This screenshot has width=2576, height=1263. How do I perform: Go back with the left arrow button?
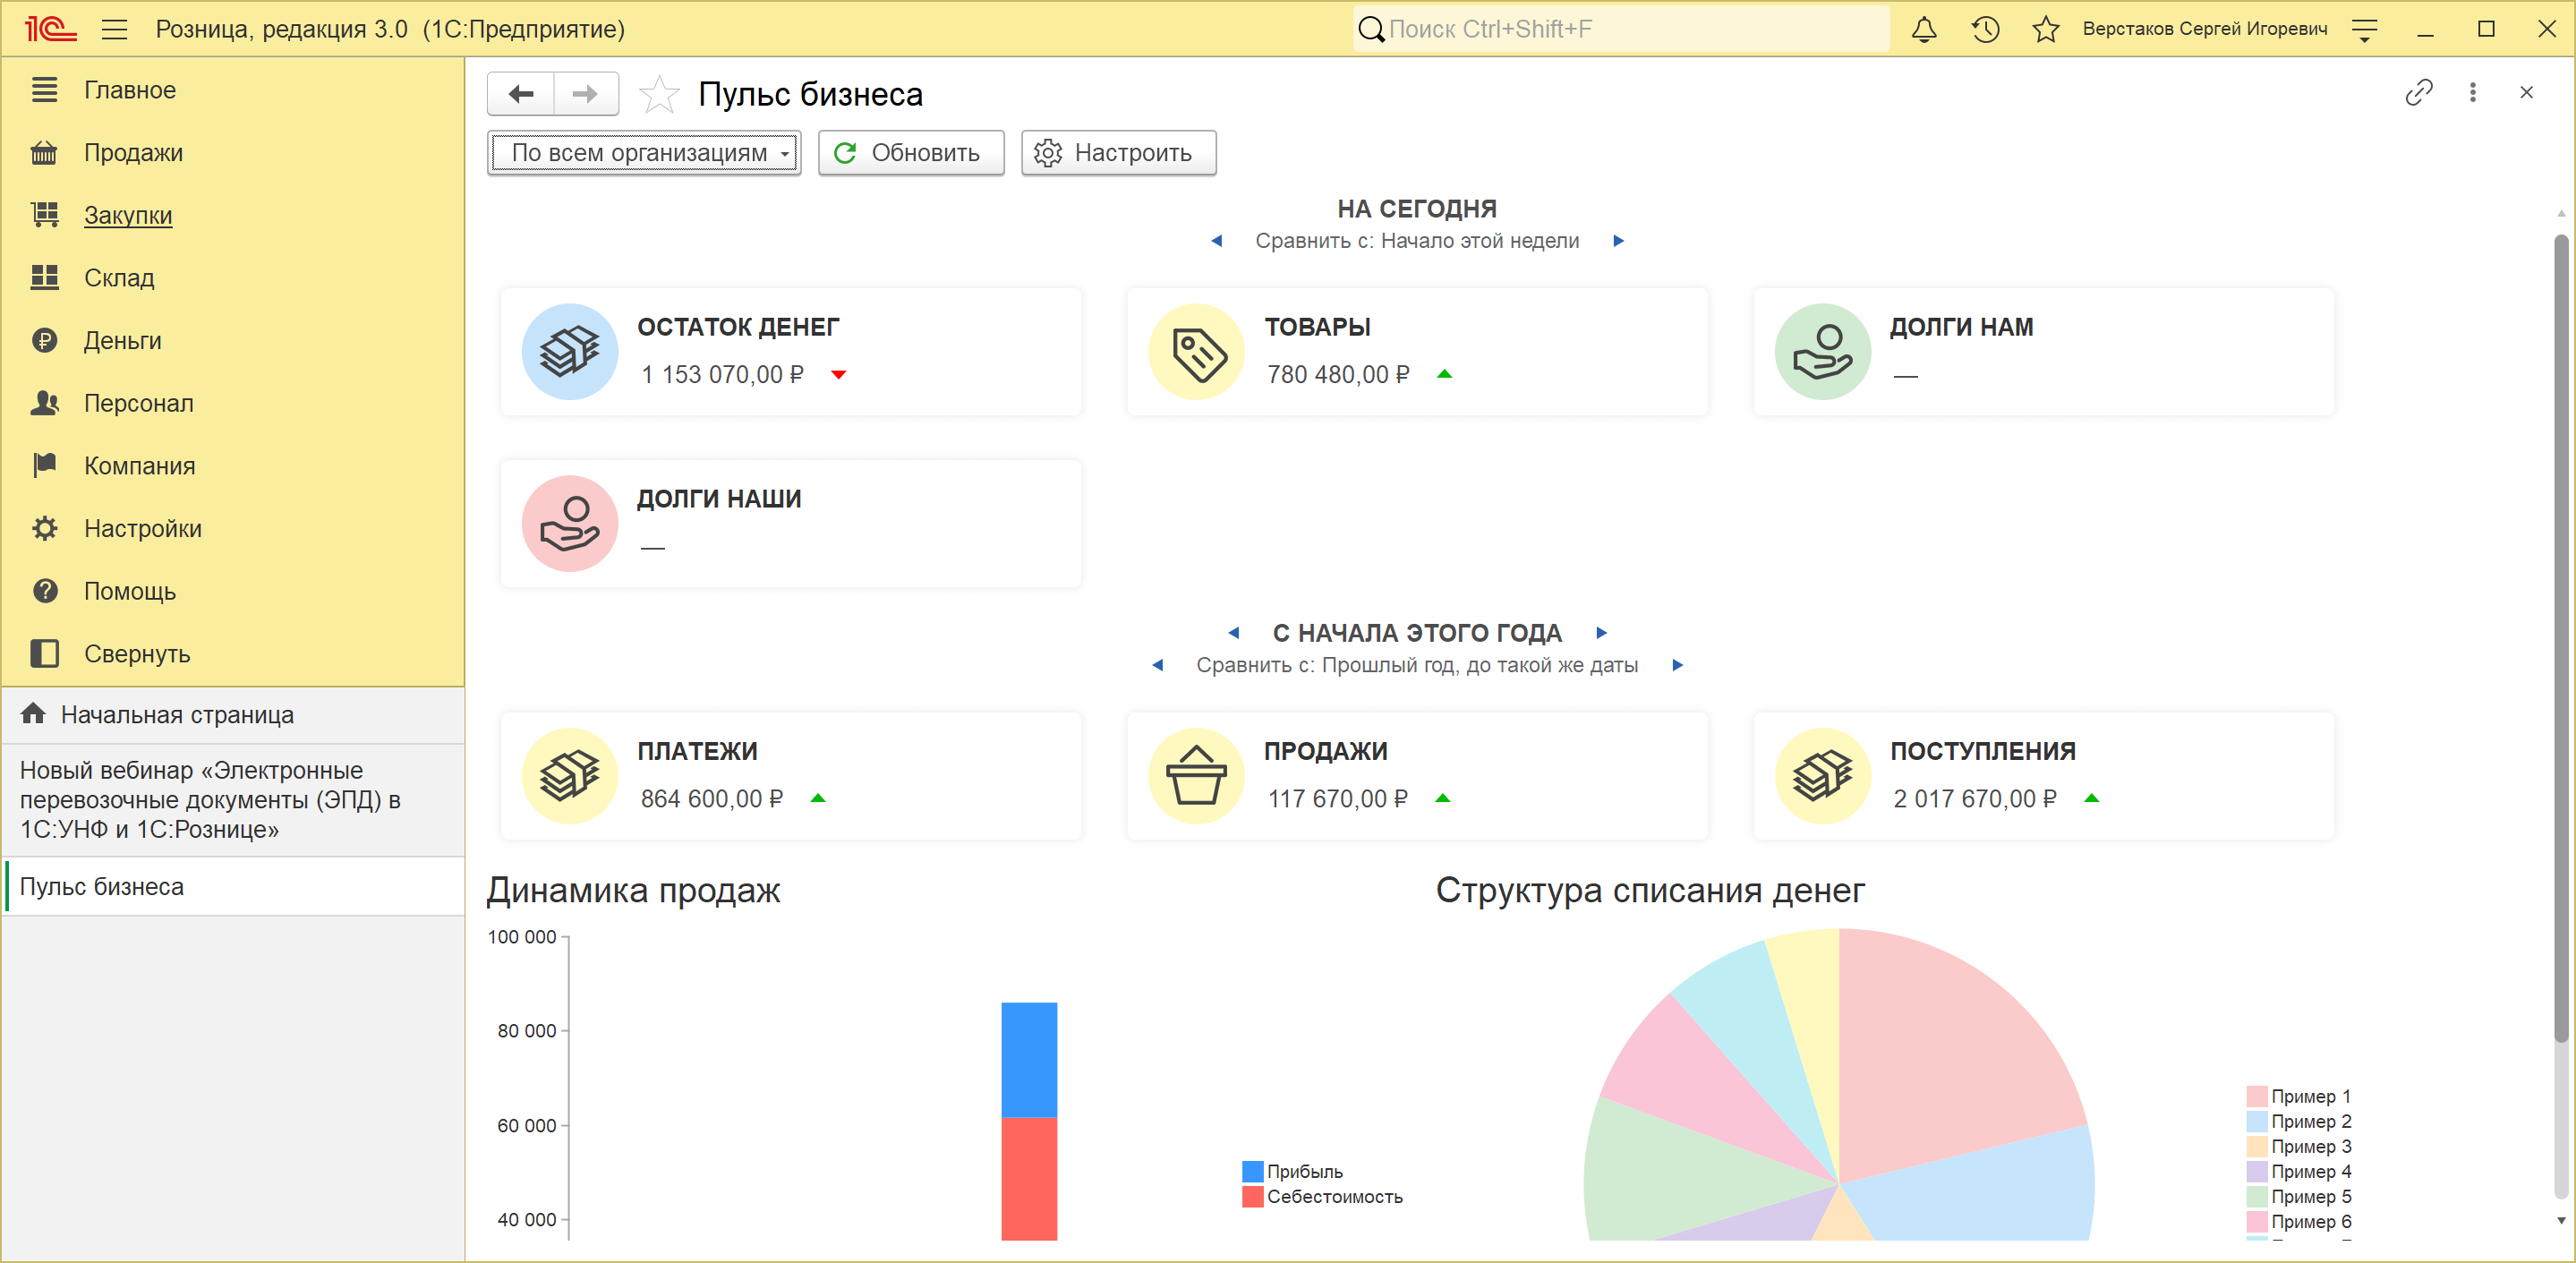[521, 94]
